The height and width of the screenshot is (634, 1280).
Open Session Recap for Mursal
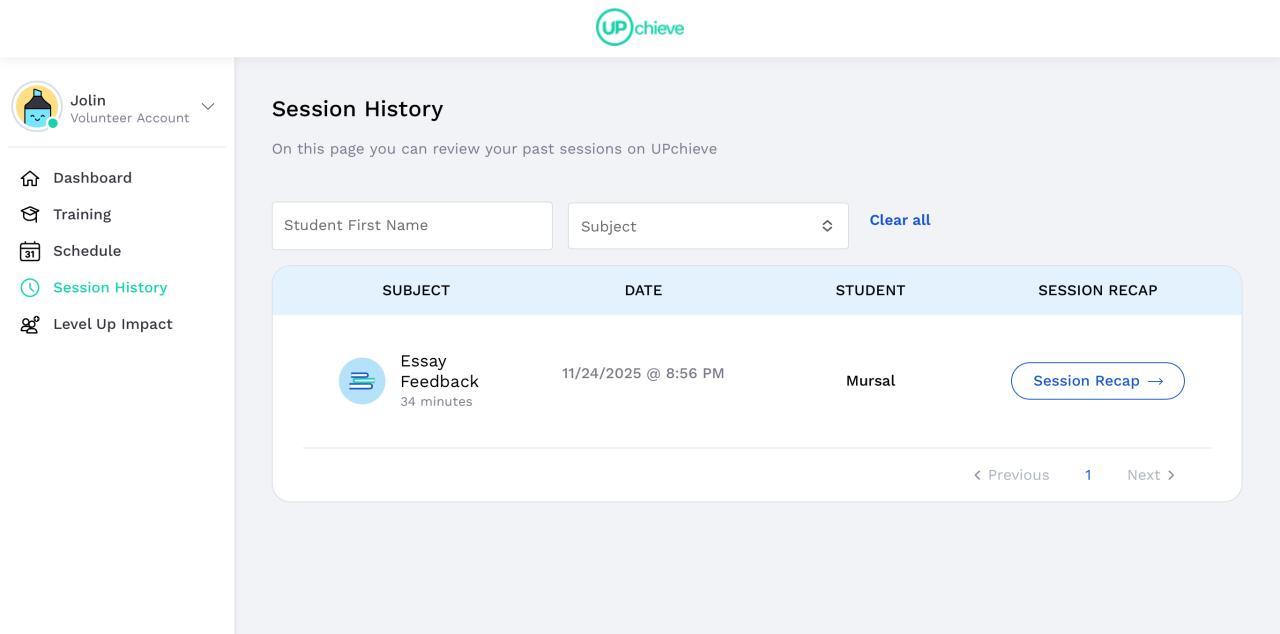pos(1097,381)
